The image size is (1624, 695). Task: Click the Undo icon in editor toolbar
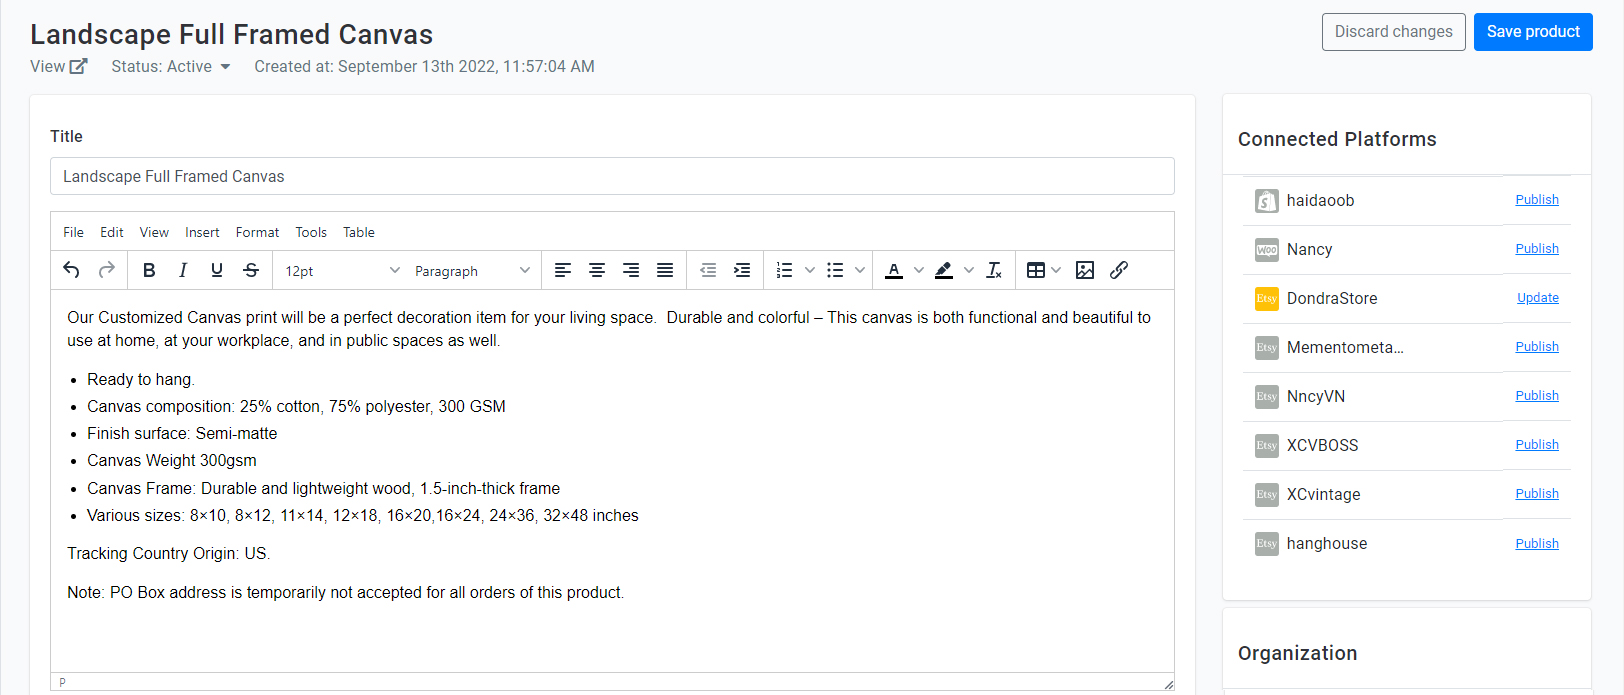coord(71,270)
